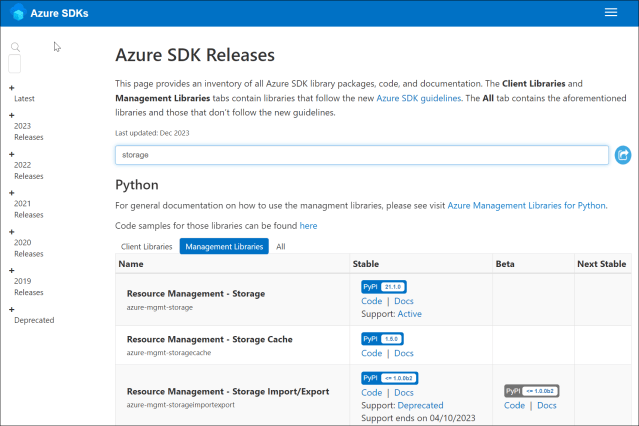The image size is (639, 426).
Task: Open 2020 Releases in the sidebar
Action: [29, 248]
